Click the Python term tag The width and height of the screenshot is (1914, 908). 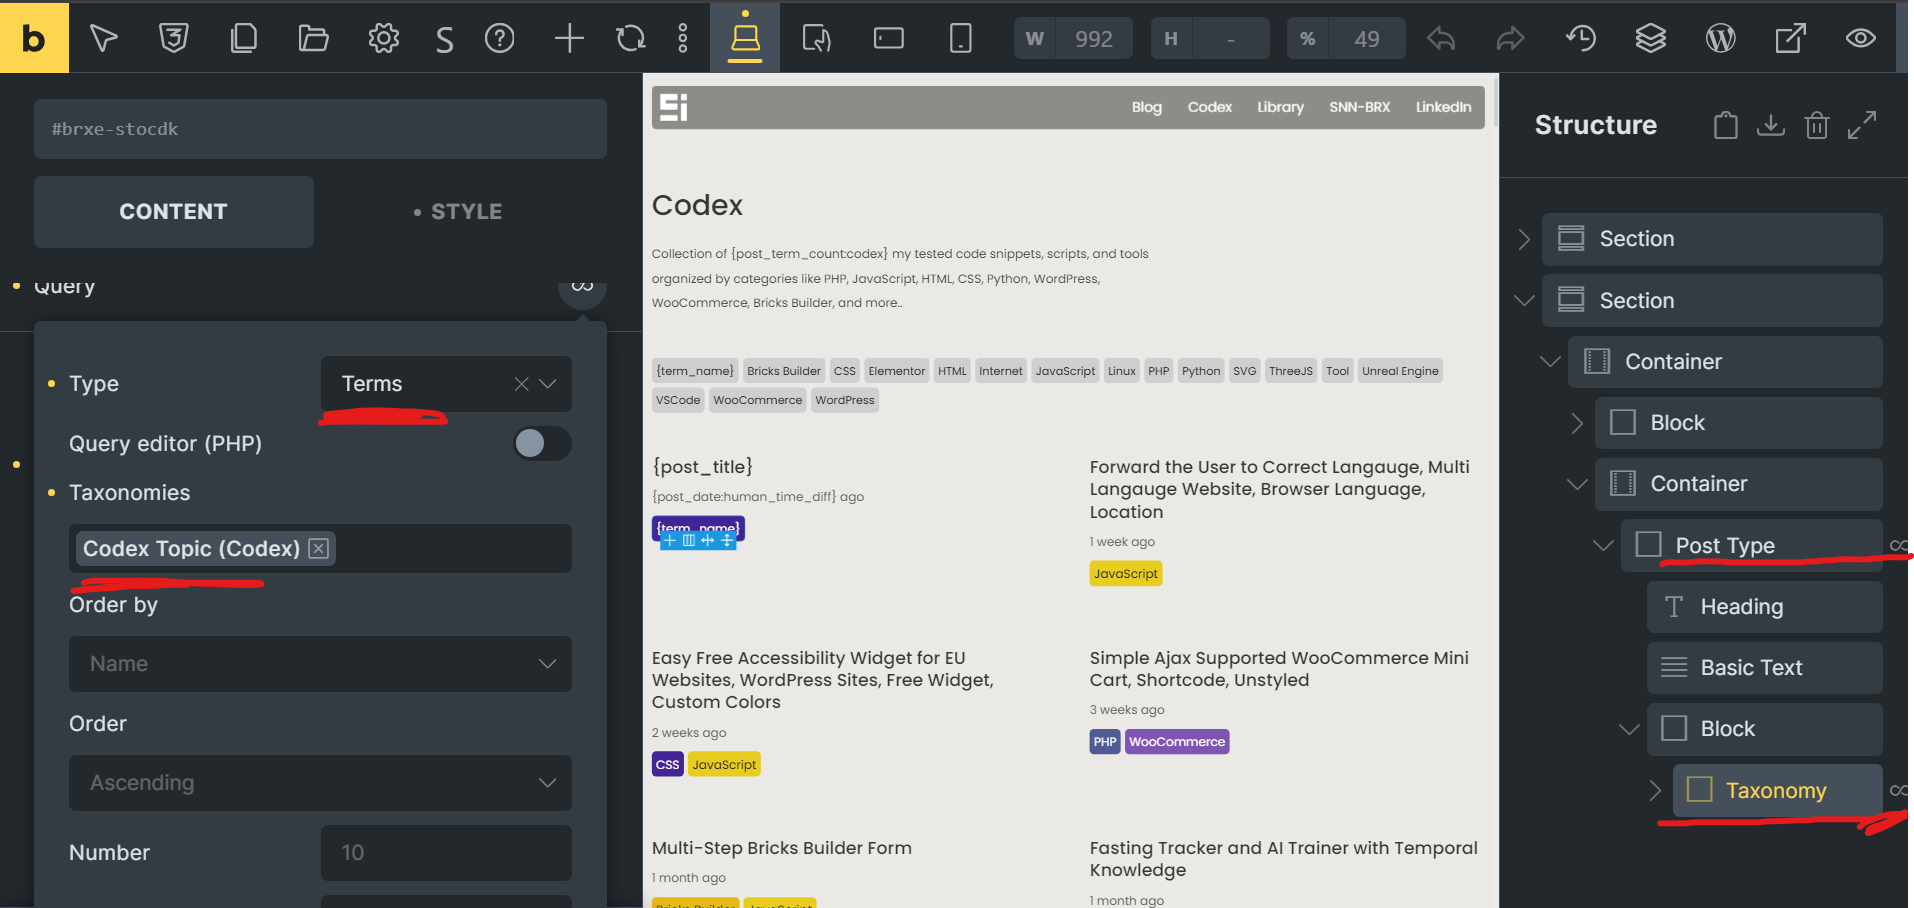pyautogui.click(x=1201, y=371)
